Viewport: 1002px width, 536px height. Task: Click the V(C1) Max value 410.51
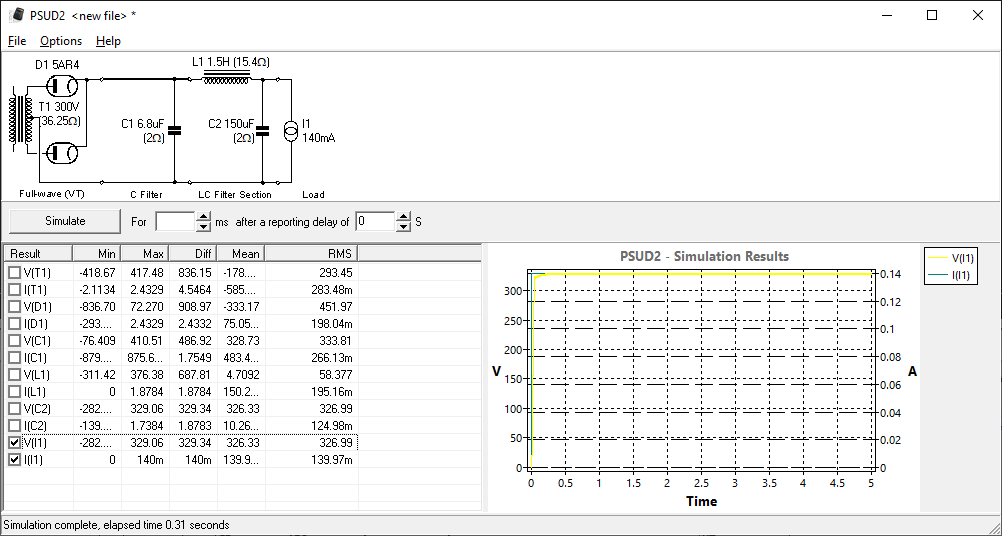(148, 341)
